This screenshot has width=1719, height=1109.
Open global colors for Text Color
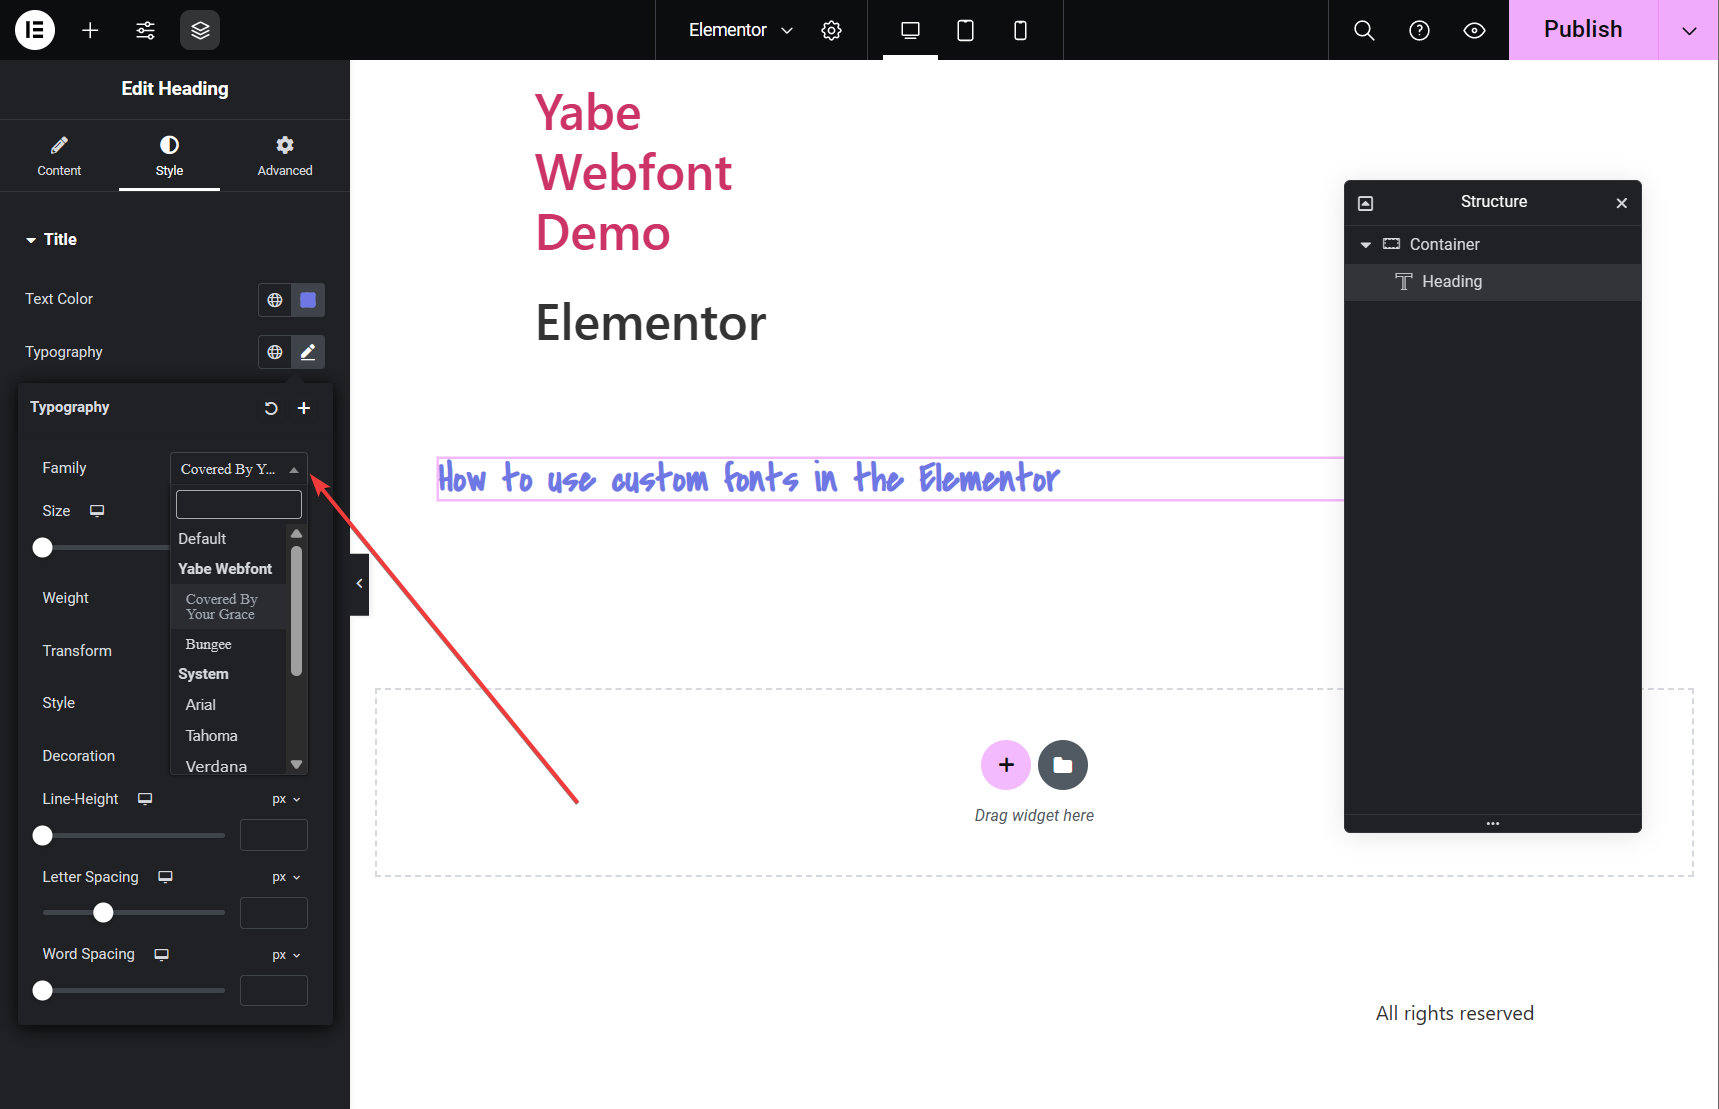click(x=275, y=300)
